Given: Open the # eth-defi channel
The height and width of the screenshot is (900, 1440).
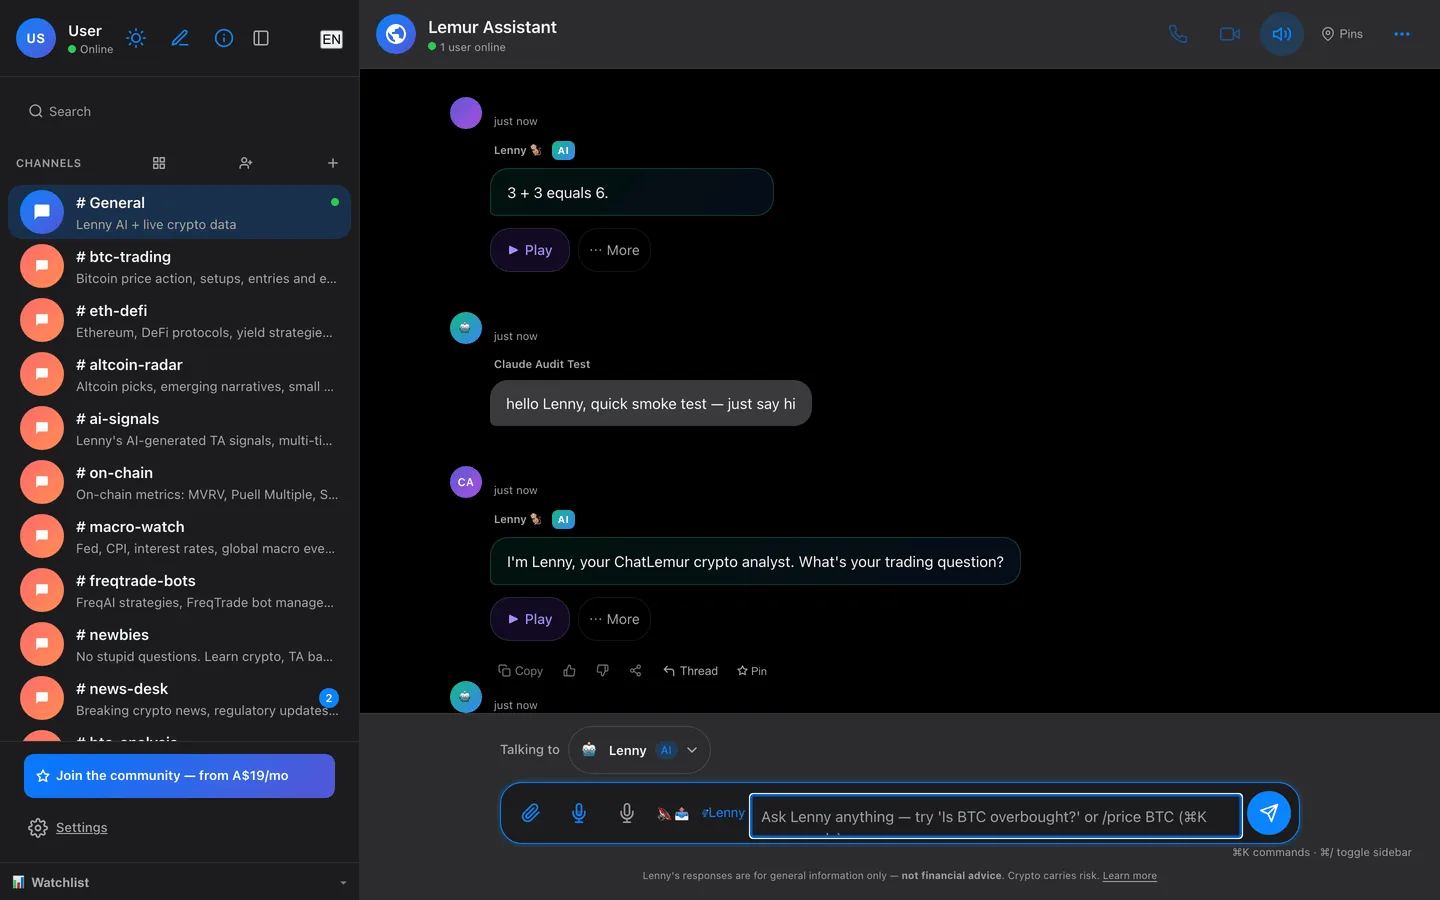Looking at the screenshot, I should click(180, 320).
